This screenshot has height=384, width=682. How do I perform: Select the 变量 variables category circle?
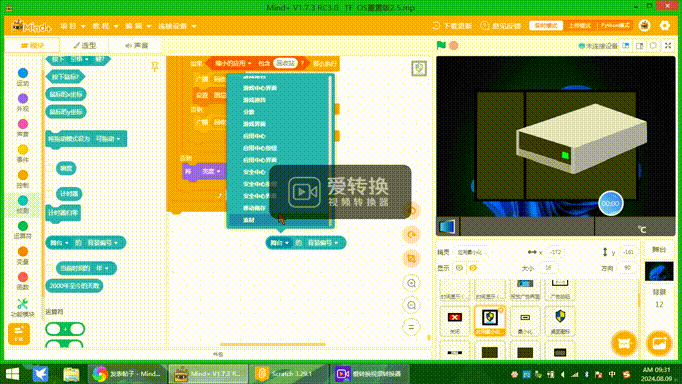23,251
